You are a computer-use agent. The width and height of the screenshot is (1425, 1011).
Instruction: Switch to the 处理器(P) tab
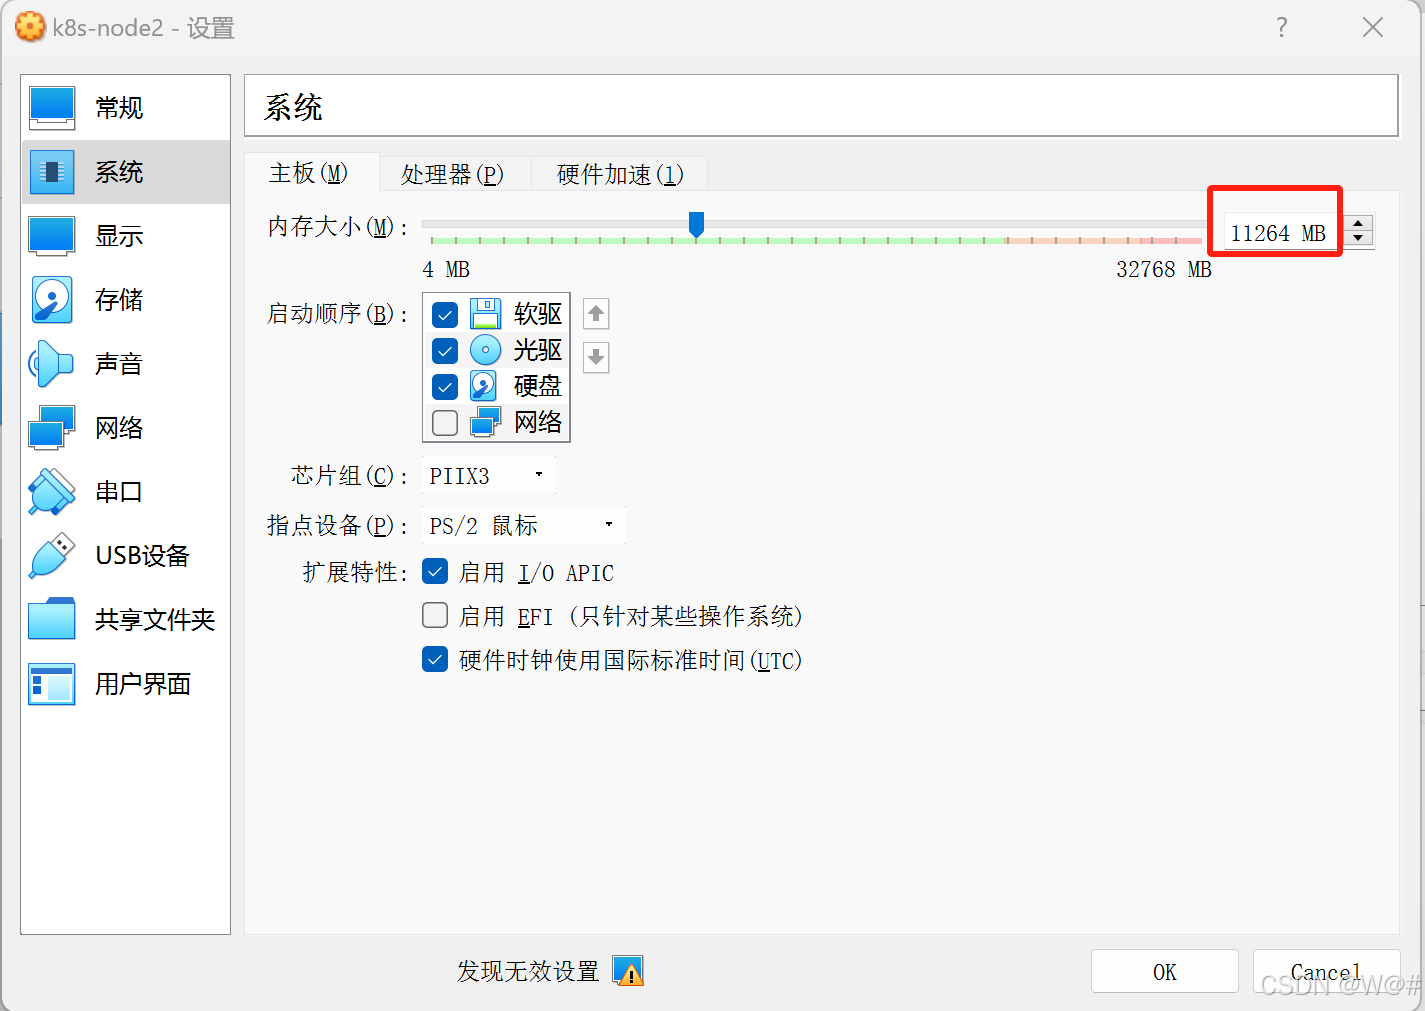click(453, 175)
